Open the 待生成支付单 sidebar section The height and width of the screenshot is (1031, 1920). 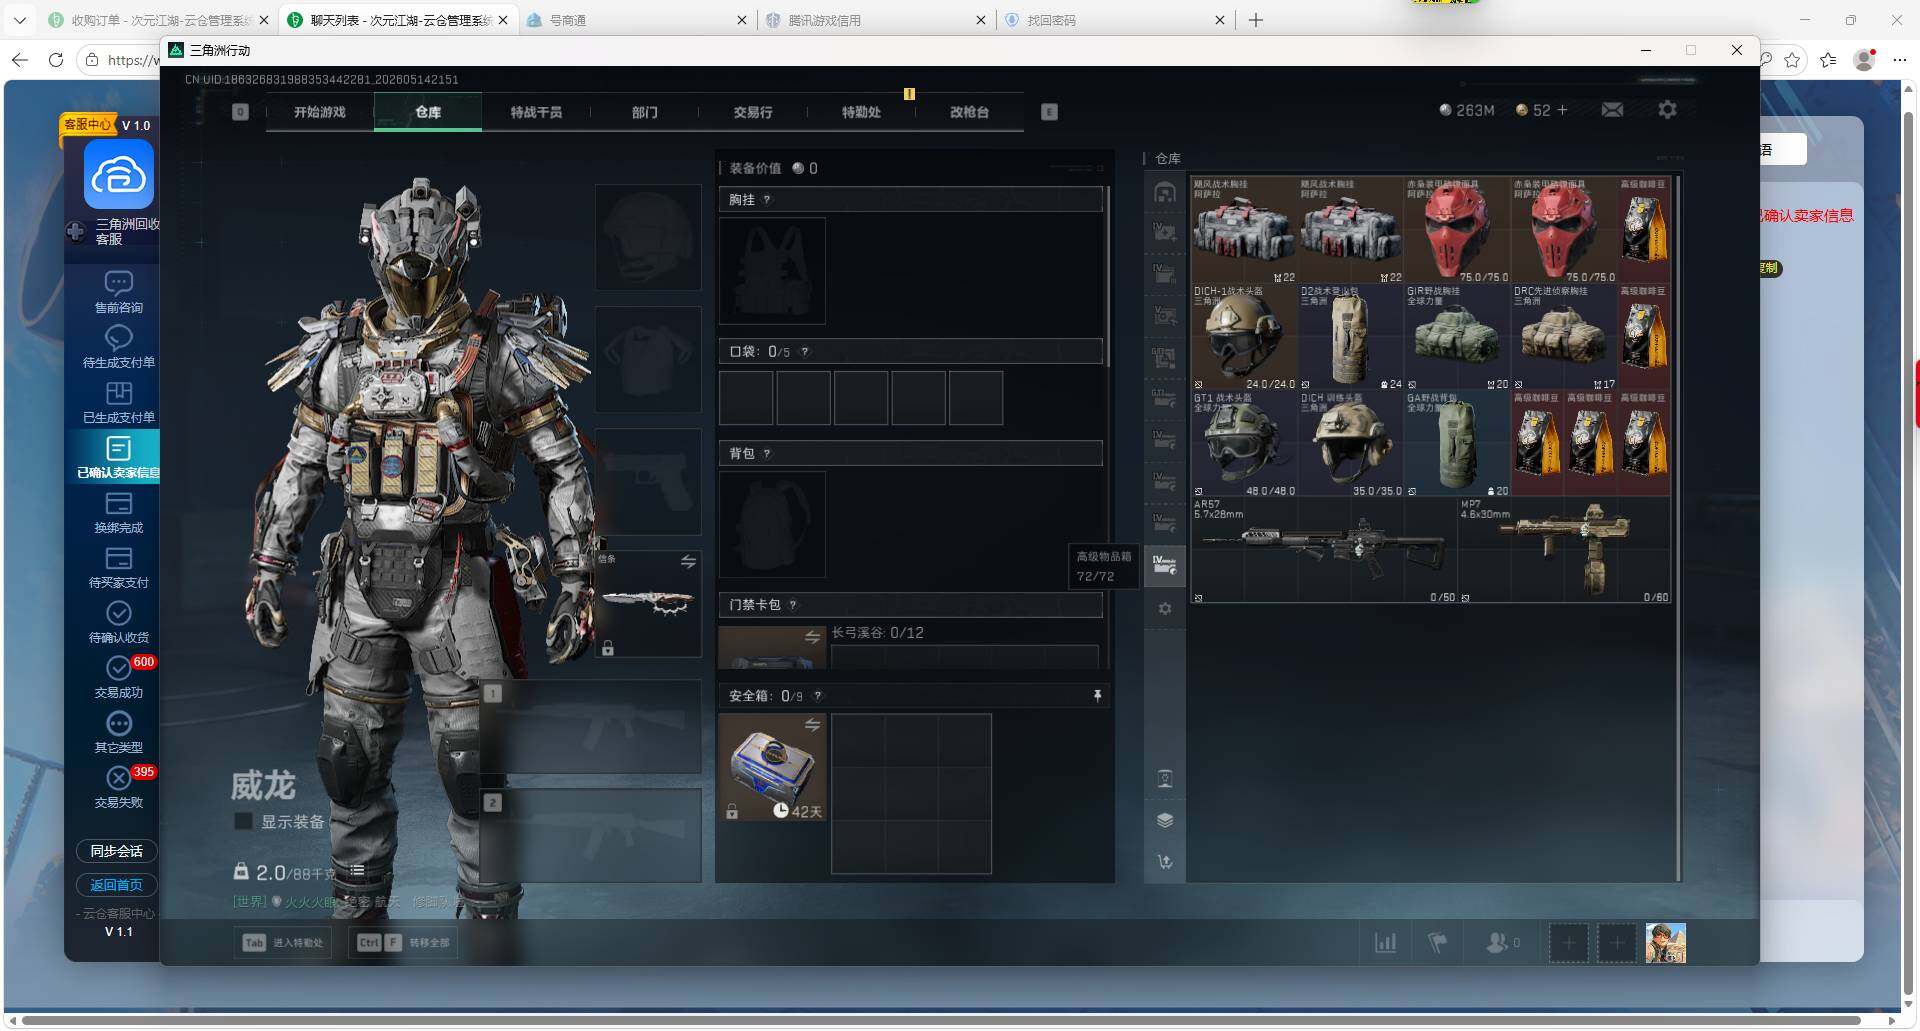click(x=118, y=347)
